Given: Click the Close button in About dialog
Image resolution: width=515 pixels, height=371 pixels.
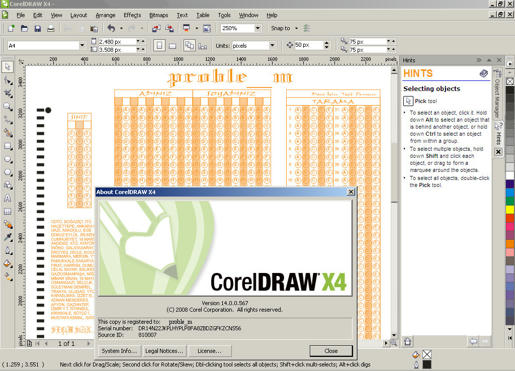Looking at the screenshot, I should (331, 351).
